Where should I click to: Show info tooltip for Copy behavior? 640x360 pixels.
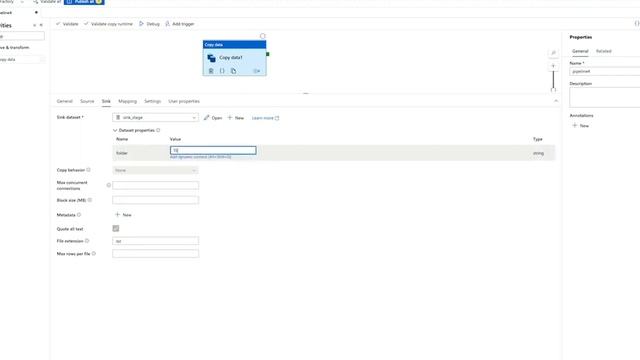coord(88,170)
